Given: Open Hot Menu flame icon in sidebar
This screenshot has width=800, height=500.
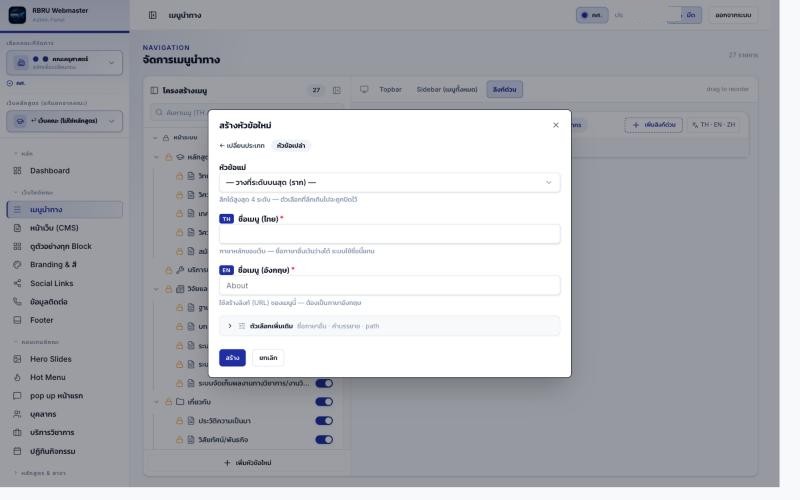Looking at the screenshot, I should [x=17, y=378].
